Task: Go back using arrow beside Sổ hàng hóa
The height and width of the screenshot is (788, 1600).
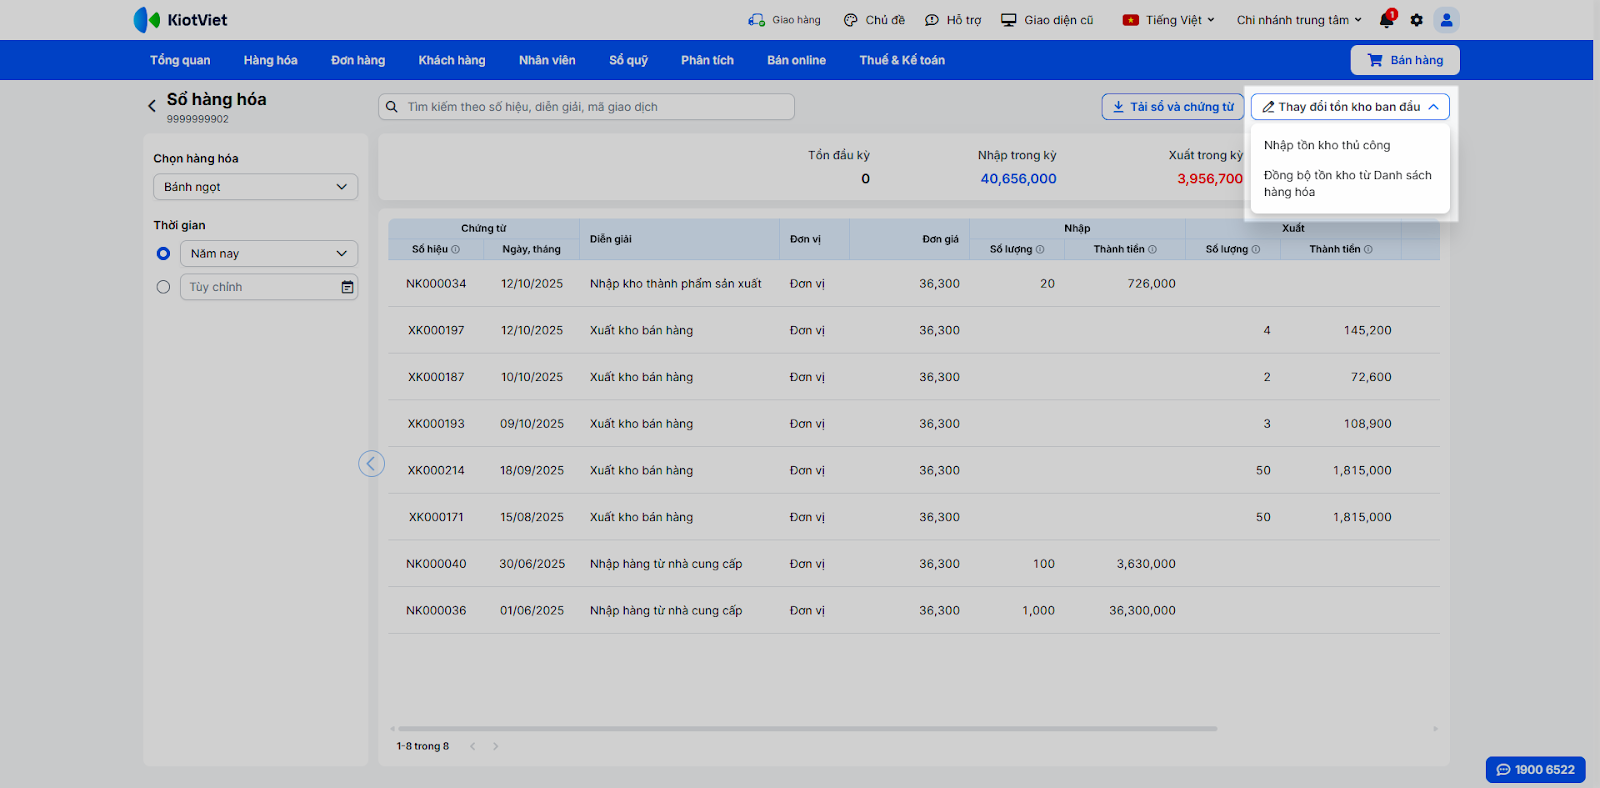Action: pyautogui.click(x=152, y=105)
